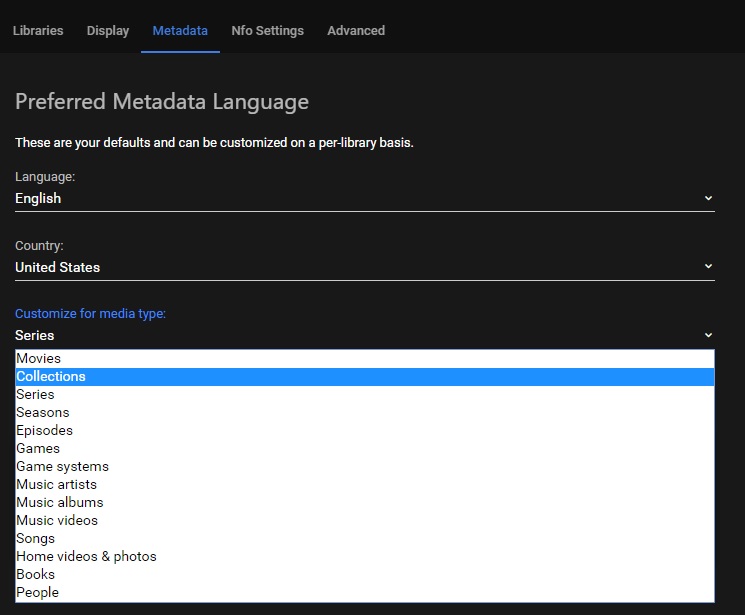The image size is (745, 615).
Task: Click the chevron beside the Series media type
Action: [708, 335]
